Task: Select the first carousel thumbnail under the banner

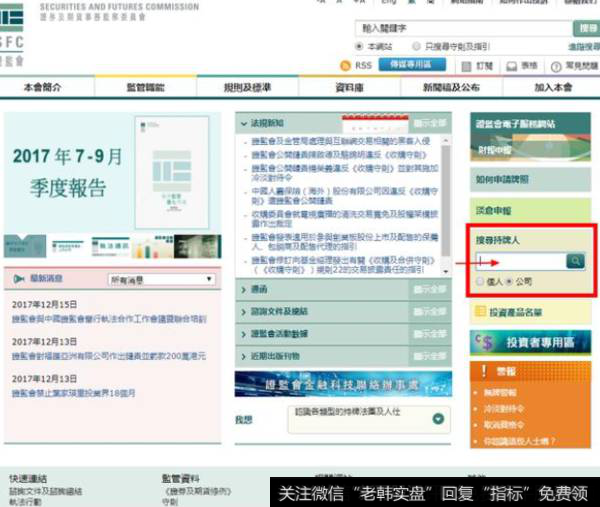Action: pyautogui.click(x=25, y=246)
